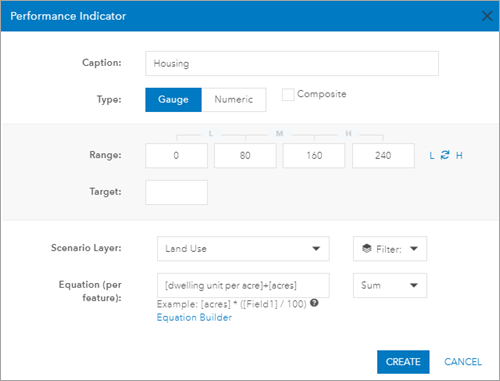Select the Gauge type

(173, 100)
